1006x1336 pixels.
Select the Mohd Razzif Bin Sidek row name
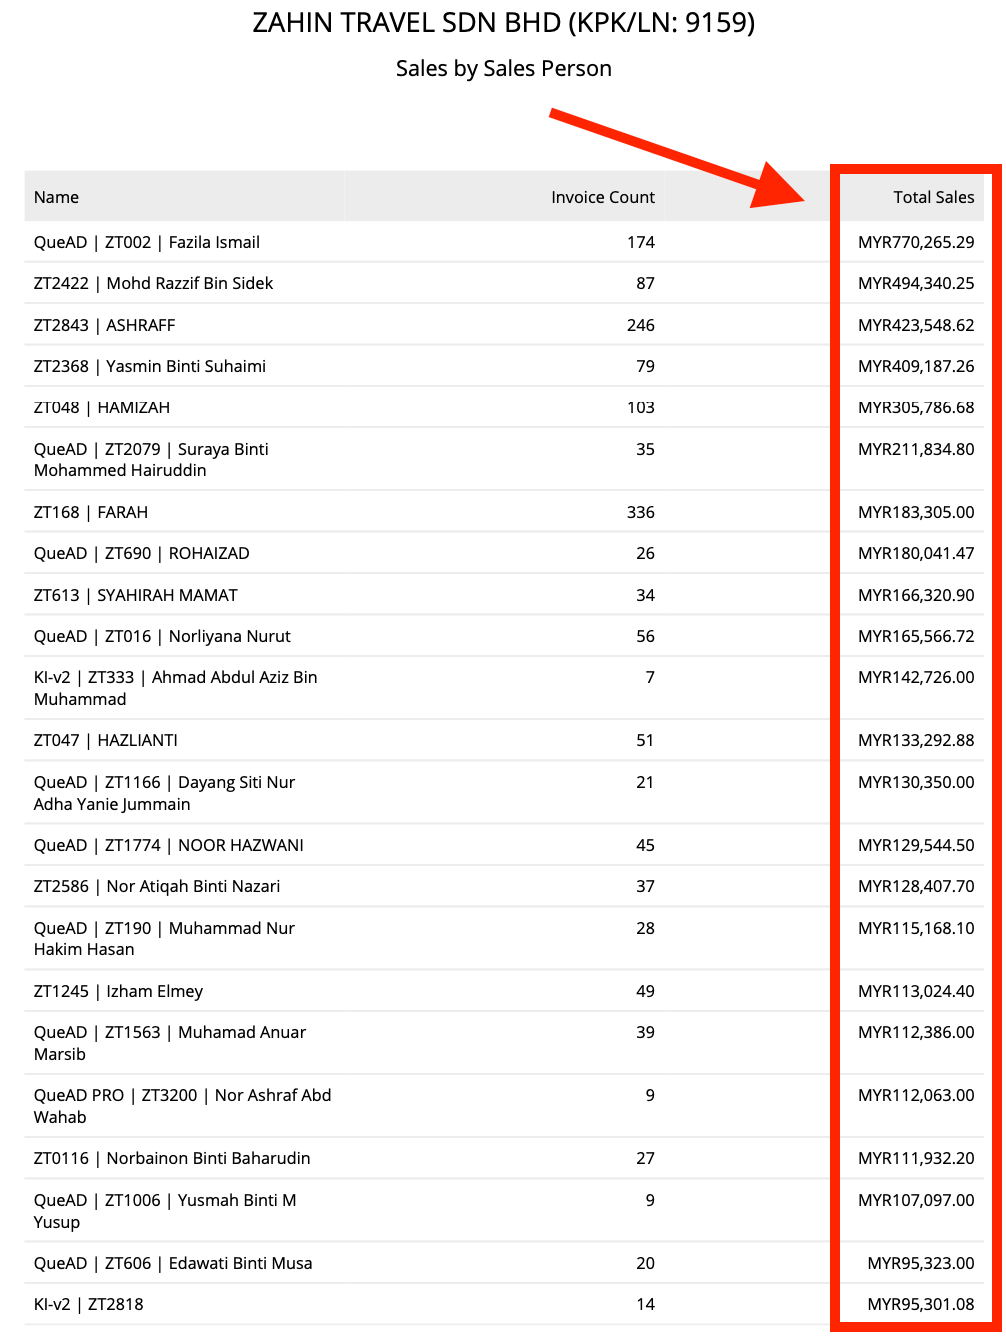pos(153,283)
